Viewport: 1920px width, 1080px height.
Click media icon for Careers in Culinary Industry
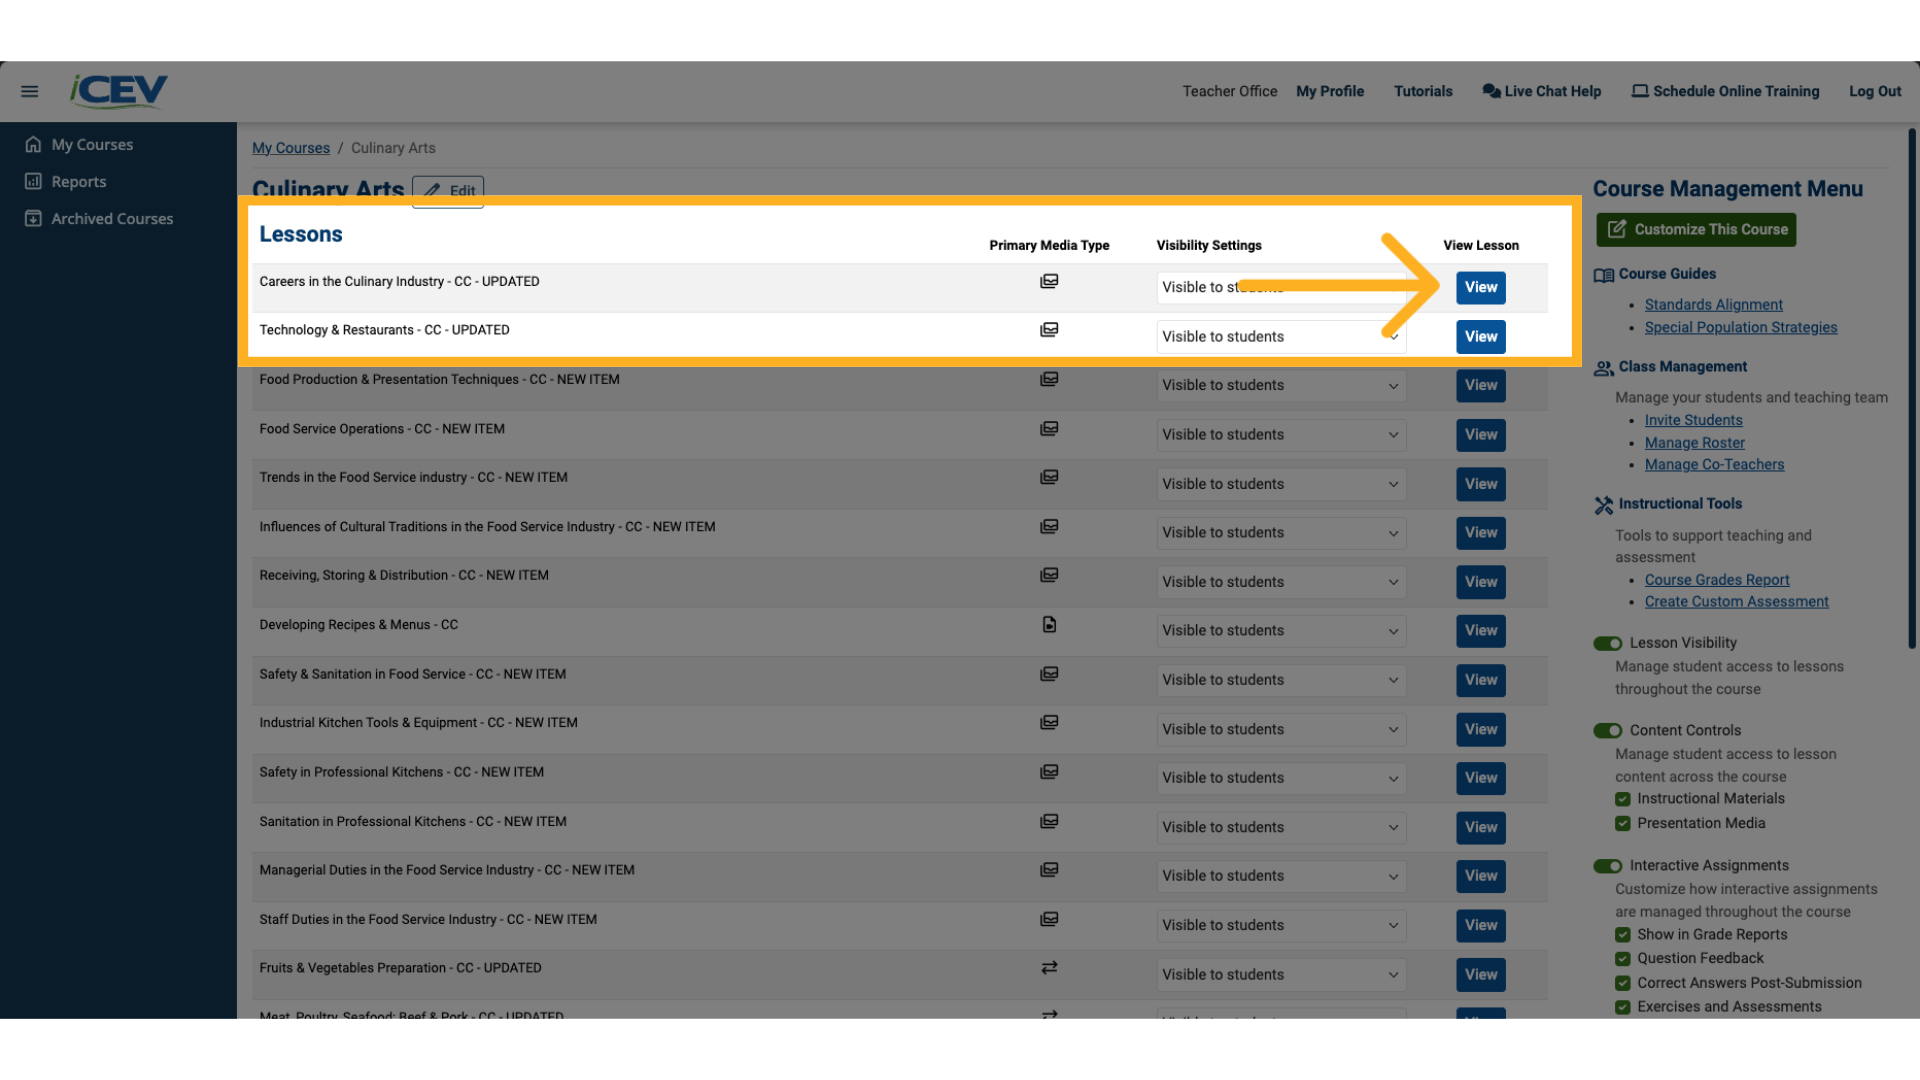point(1049,281)
